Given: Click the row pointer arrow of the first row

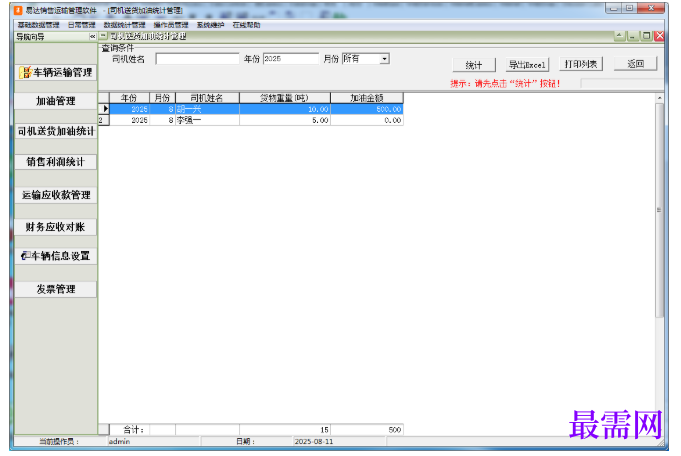Looking at the screenshot, I should coord(104,109).
